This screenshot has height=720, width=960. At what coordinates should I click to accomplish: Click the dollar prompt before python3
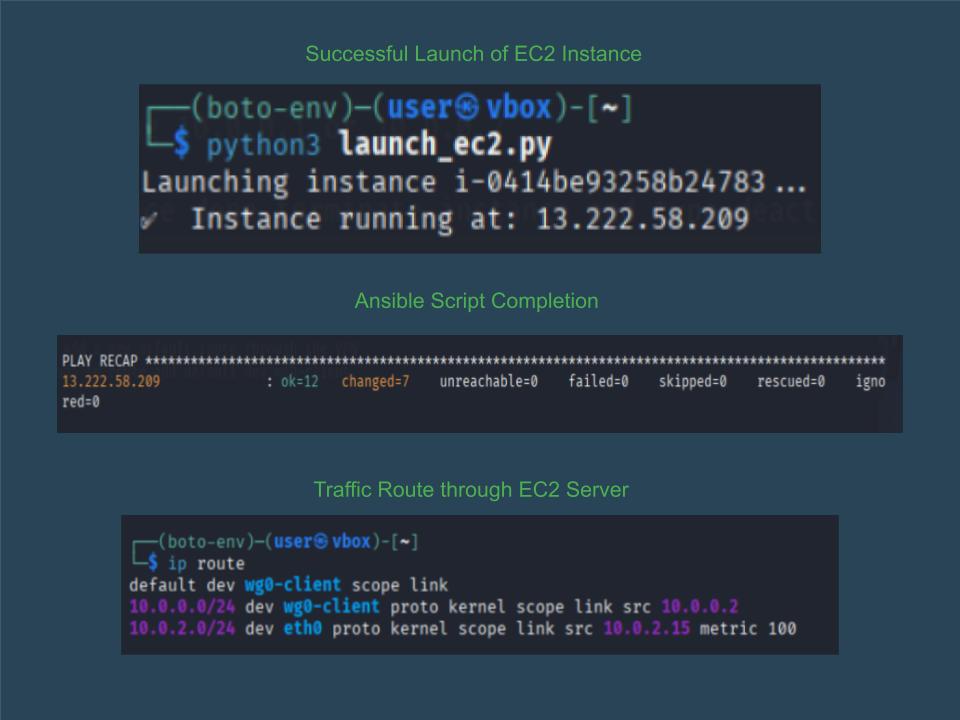pyautogui.click(x=181, y=145)
